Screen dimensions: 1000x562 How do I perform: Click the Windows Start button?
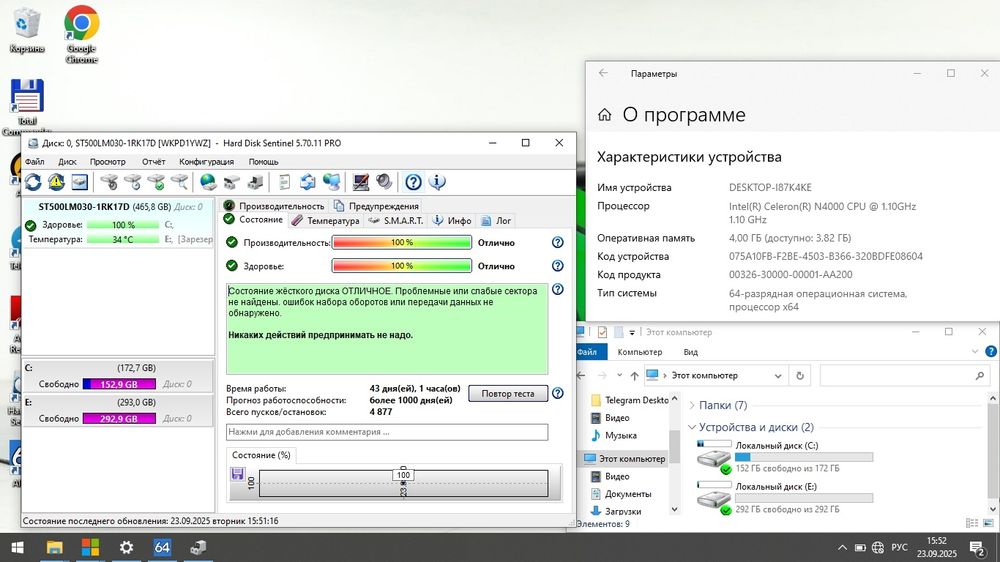(17, 547)
